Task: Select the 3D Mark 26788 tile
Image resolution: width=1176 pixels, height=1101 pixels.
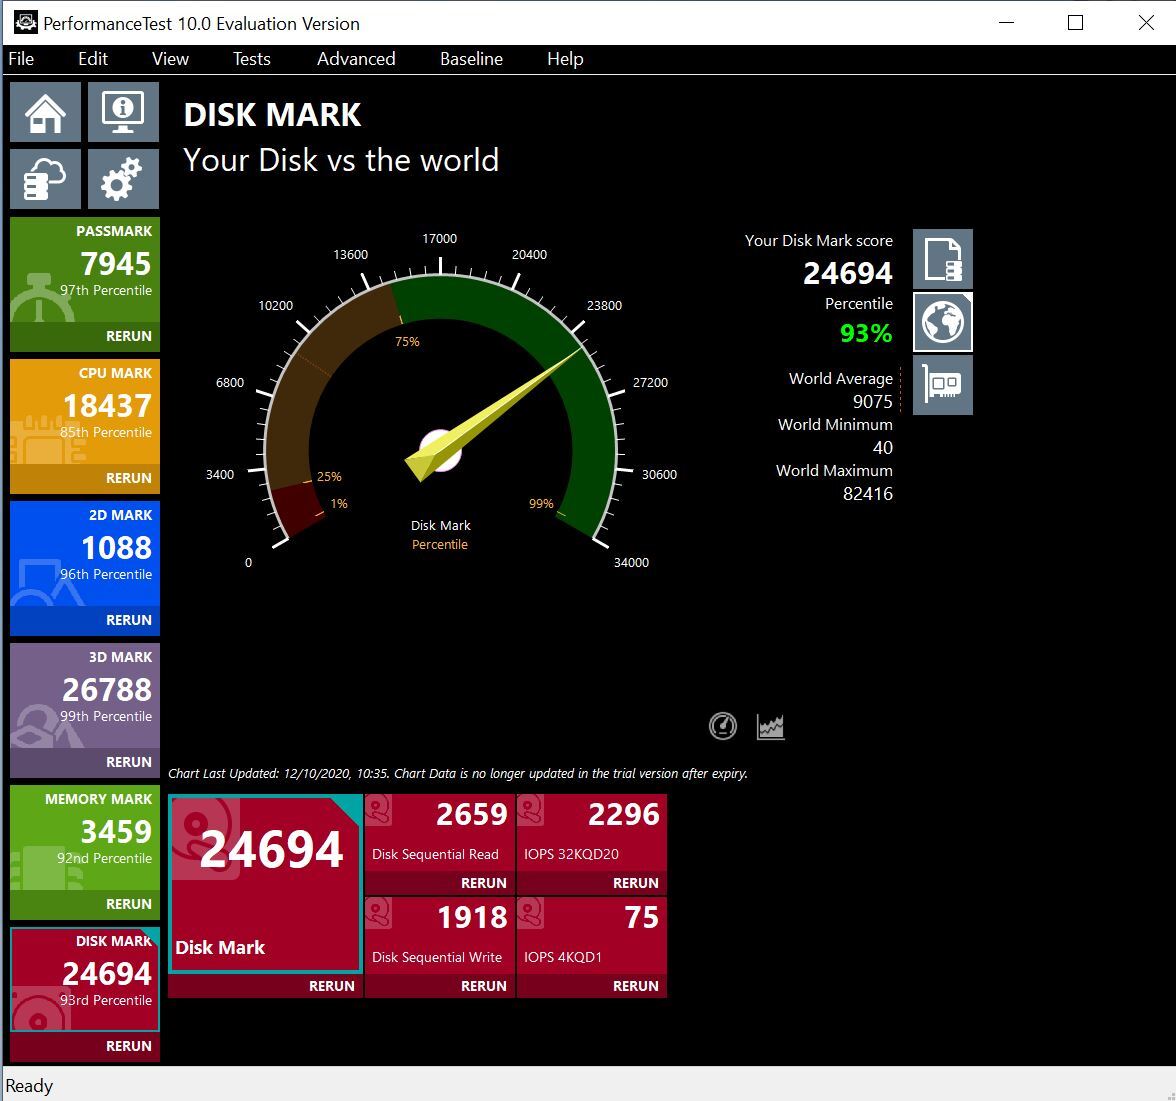Action: point(85,695)
